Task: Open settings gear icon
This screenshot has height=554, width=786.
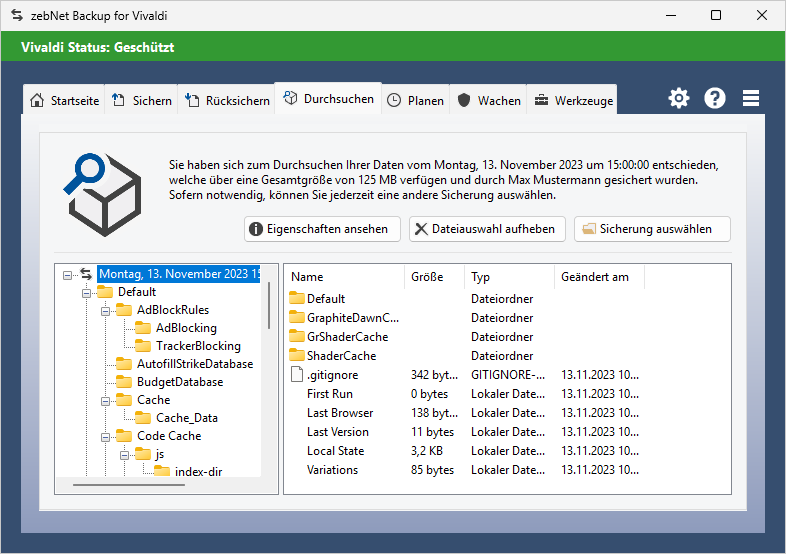Action: pos(679,98)
